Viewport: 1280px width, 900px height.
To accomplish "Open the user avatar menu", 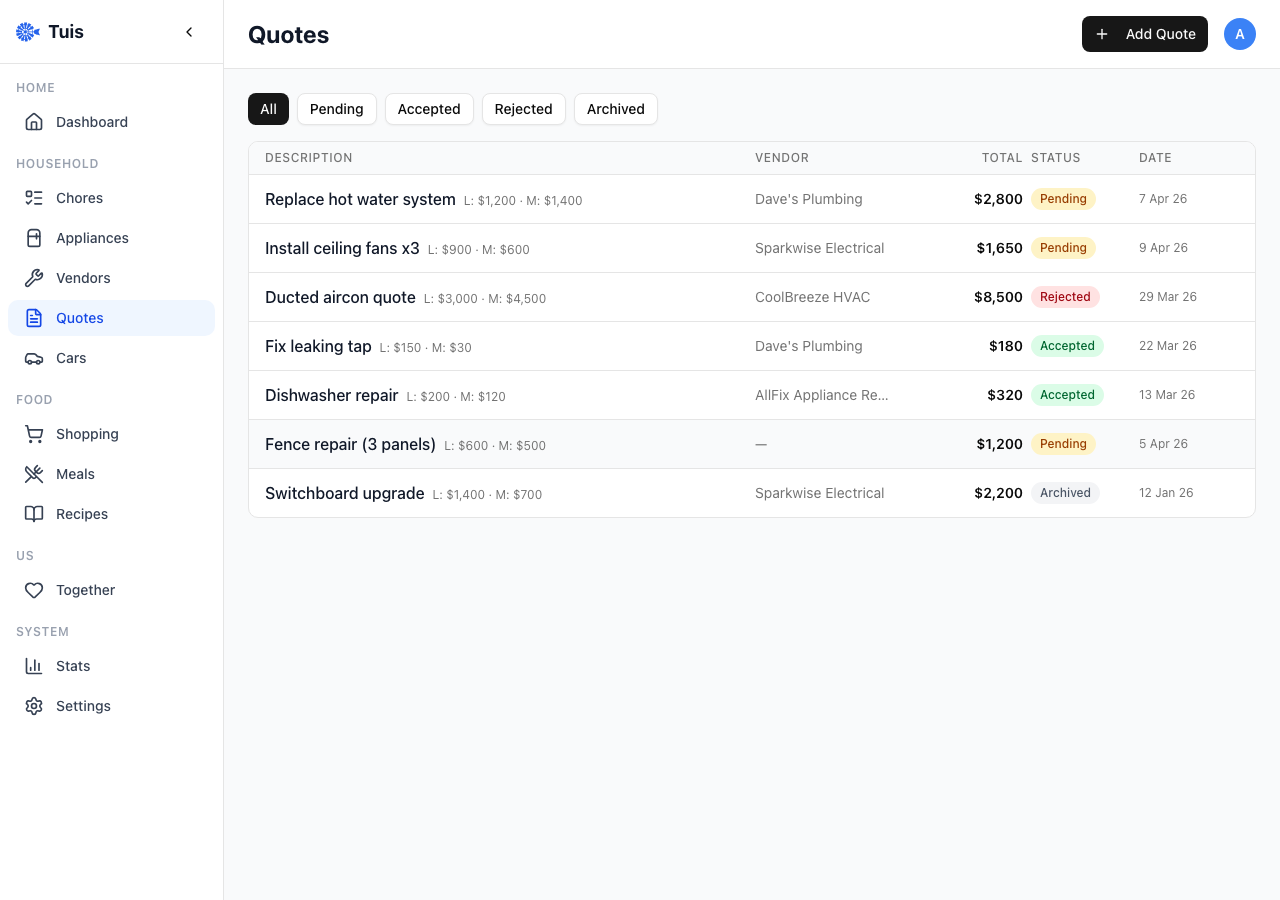I will point(1240,33).
